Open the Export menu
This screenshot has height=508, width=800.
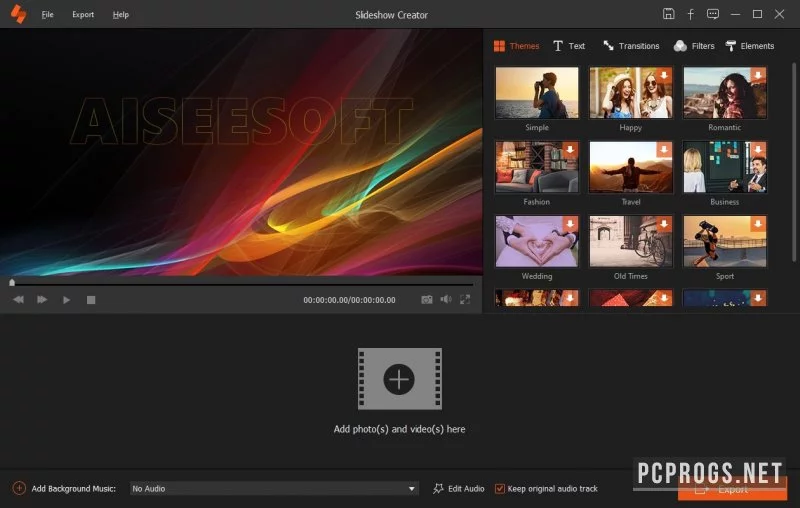tap(83, 15)
